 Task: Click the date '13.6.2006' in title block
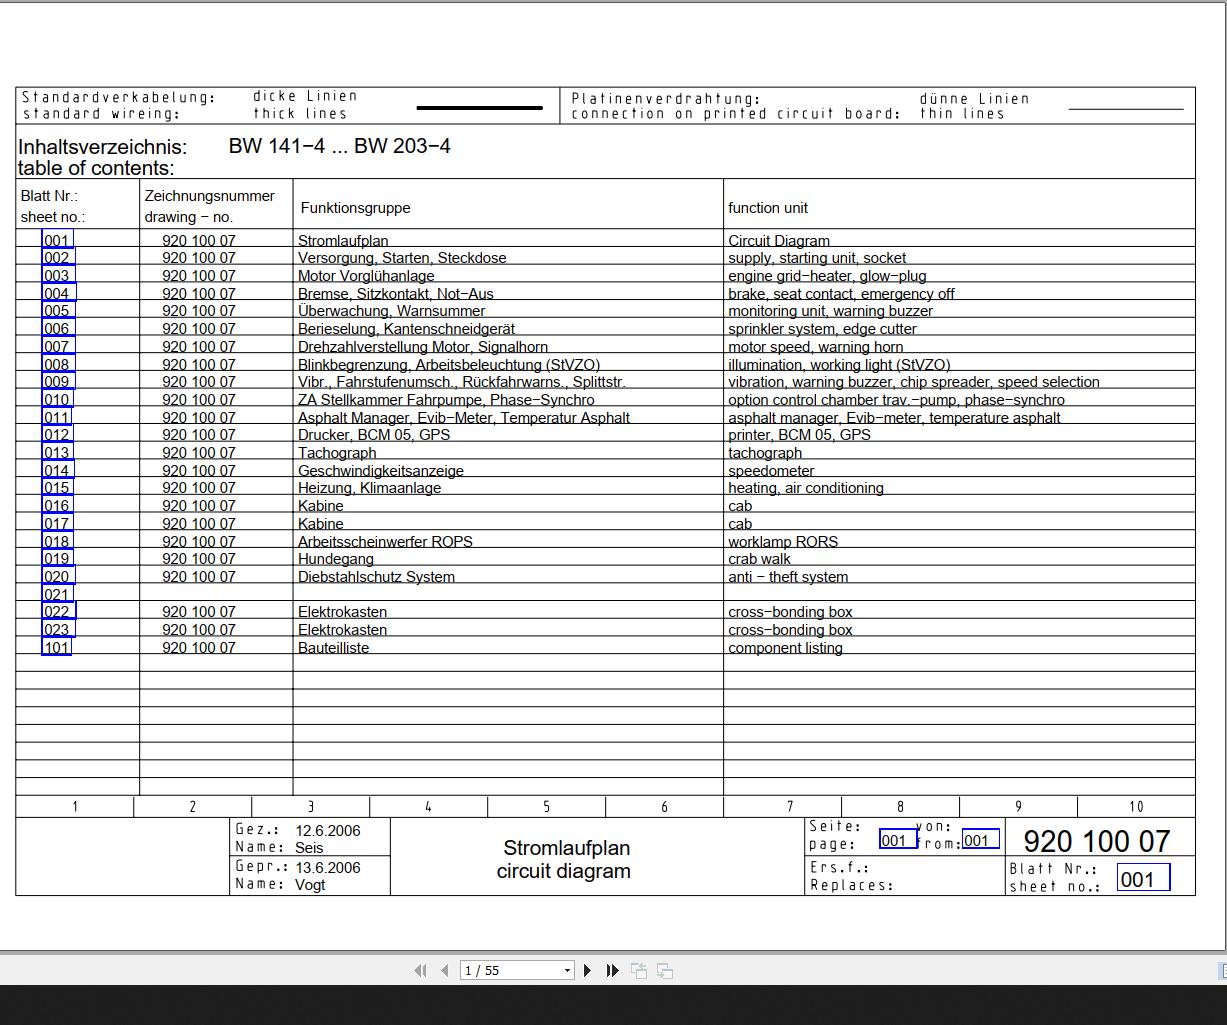pyautogui.click(x=328, y=868)
